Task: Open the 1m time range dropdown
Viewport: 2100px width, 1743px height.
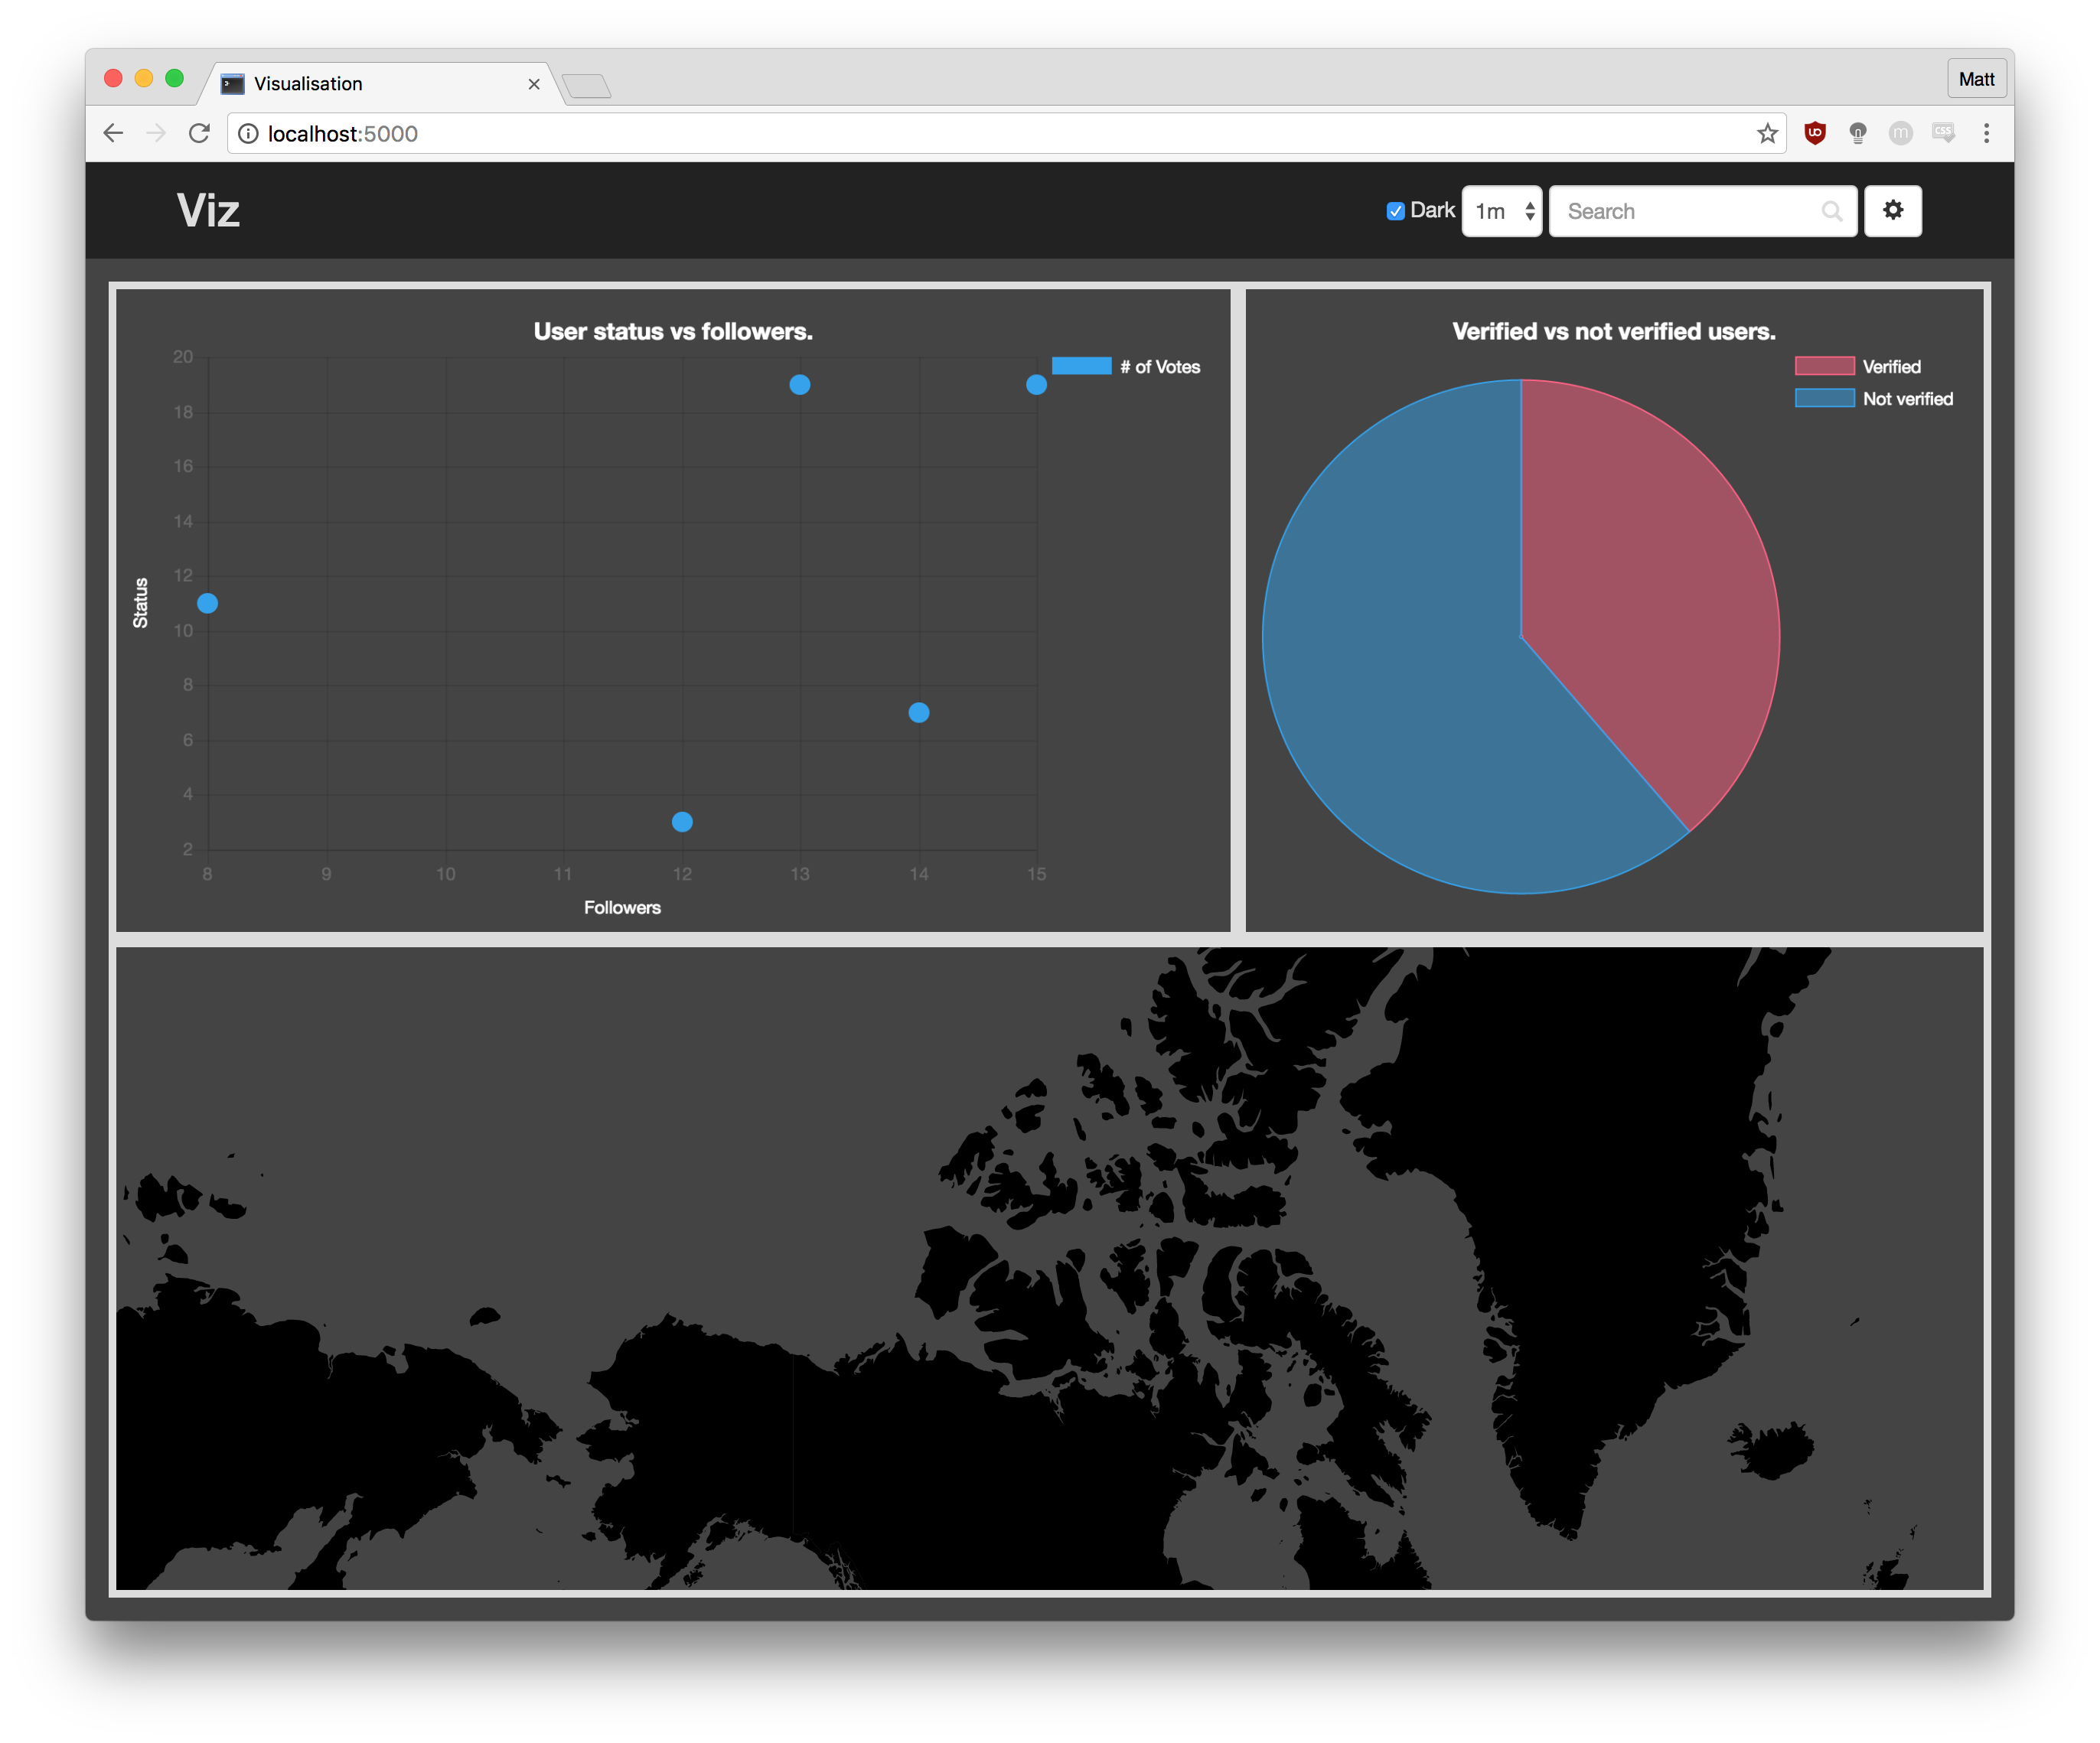Action: [x=1502, y=211]
